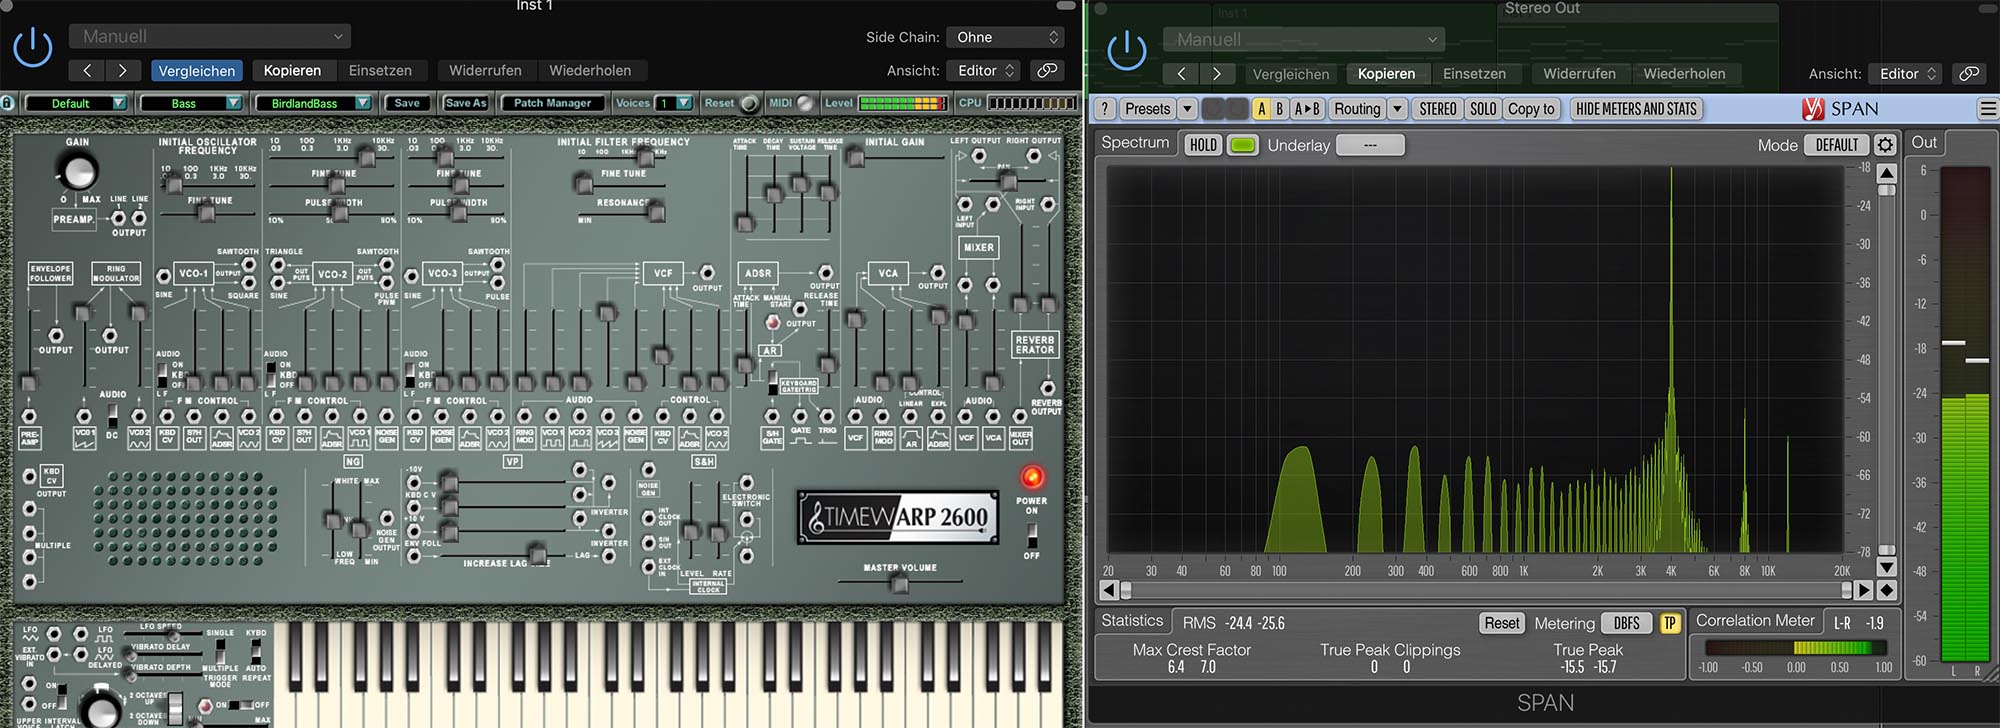
Task: Select slot B in SPAN
Action: tap(1279, 109)
